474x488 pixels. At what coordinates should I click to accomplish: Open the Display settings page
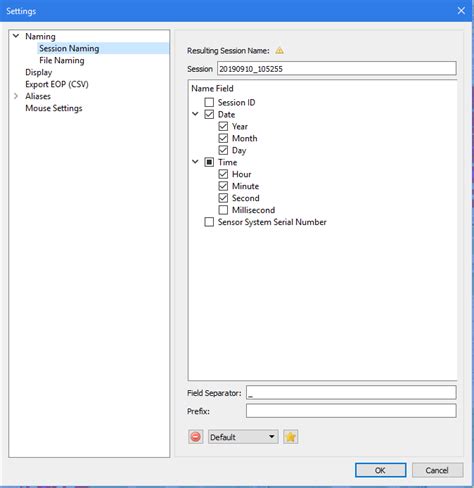point(39,72)
